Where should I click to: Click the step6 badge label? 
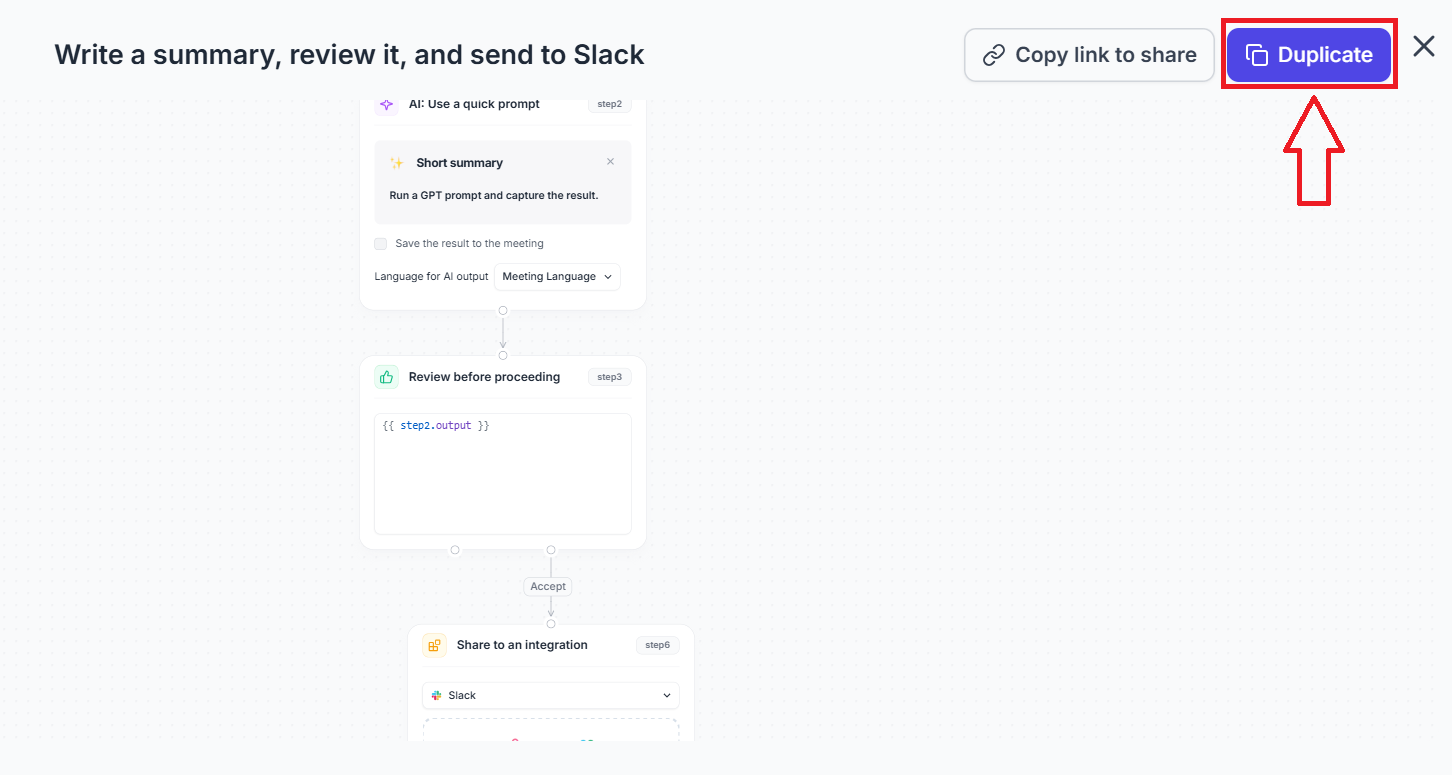[x=657, y=645]
